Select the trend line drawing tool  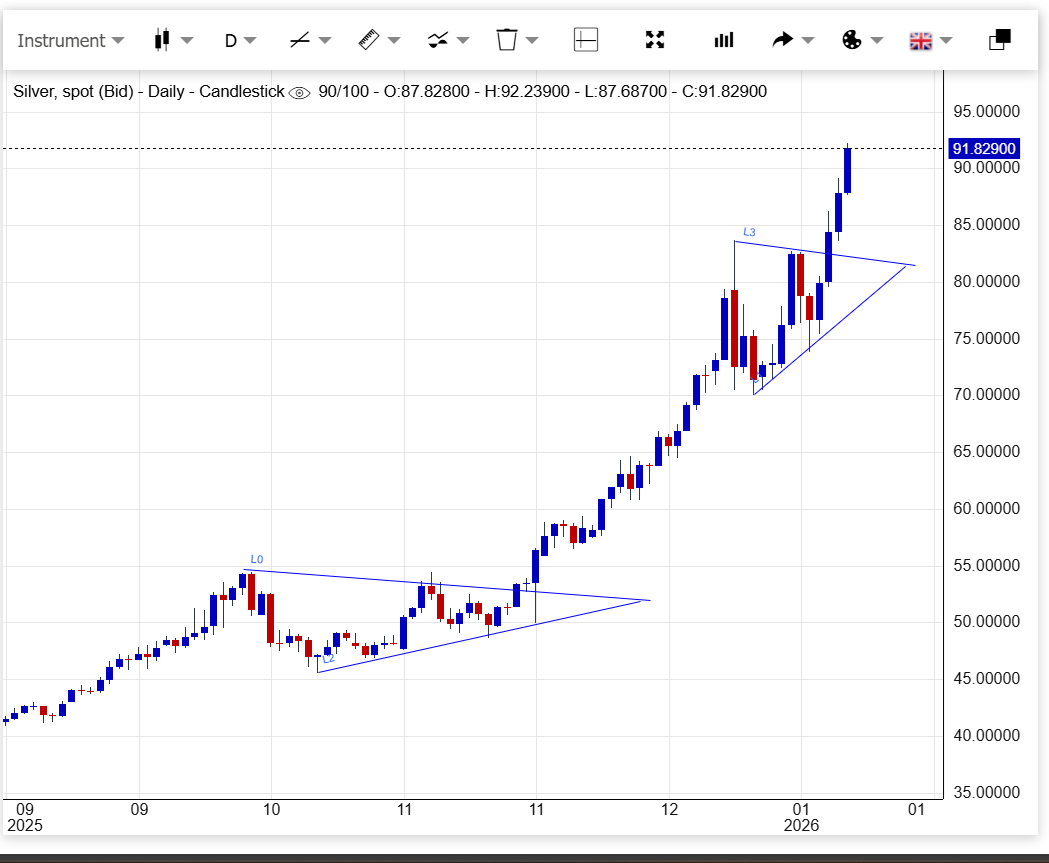coord(299,40)
